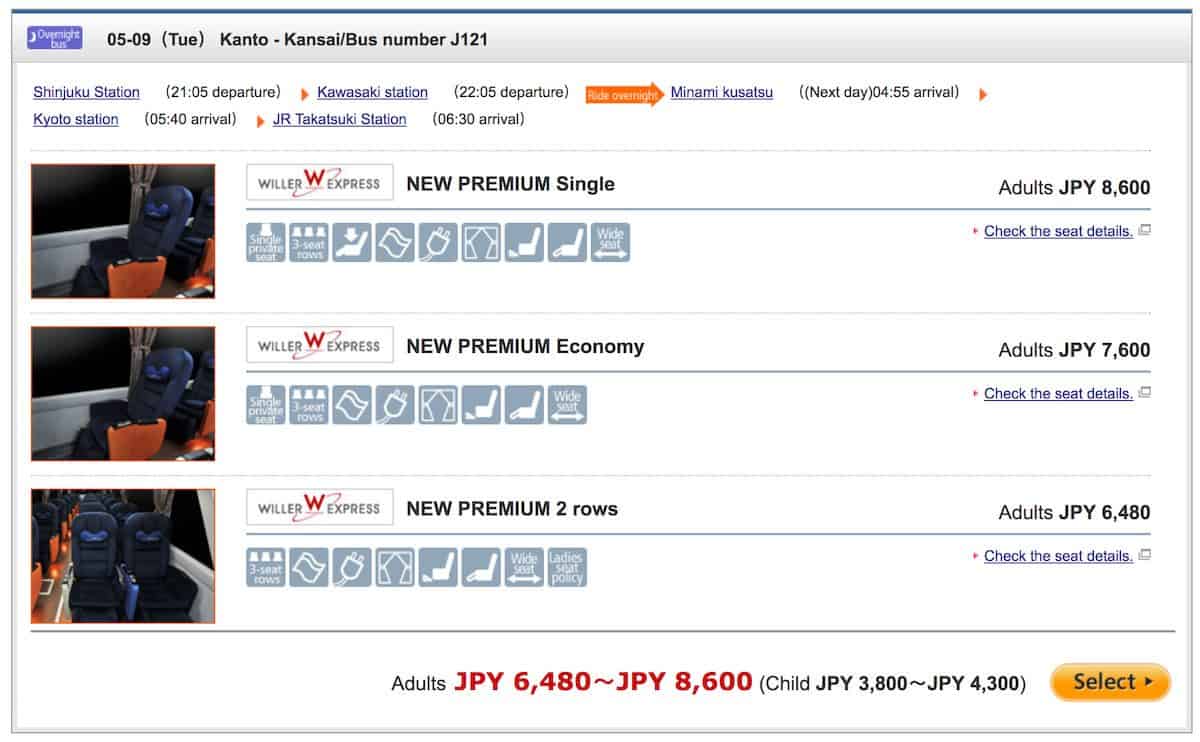Viewport: 1200px width, 742px height.
Task: Open the Shinjuku Station link
Action: [x=86, y=92]
